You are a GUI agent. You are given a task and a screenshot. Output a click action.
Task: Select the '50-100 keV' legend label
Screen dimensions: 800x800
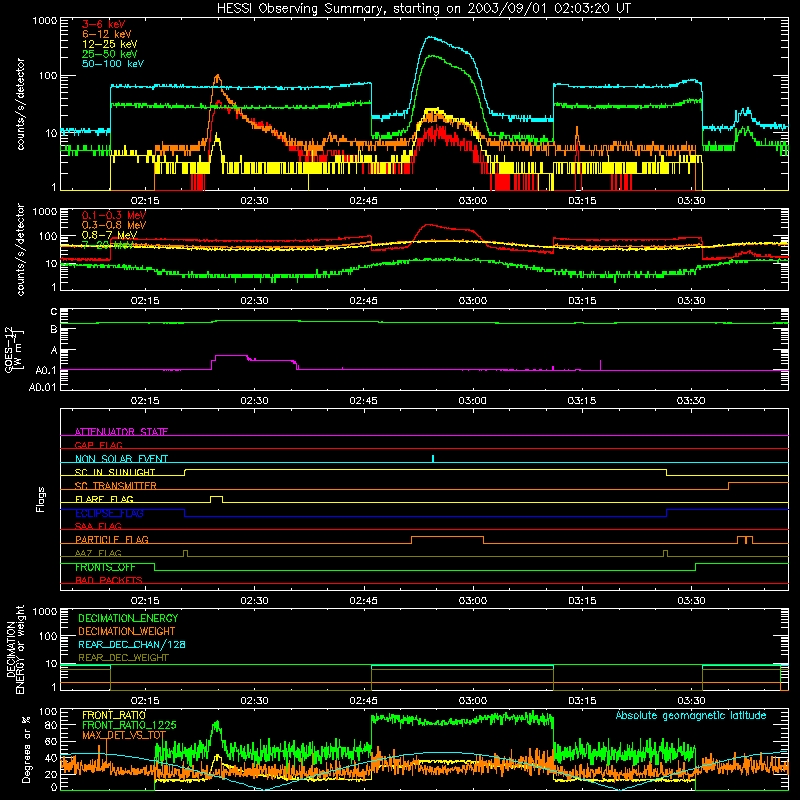113,64
